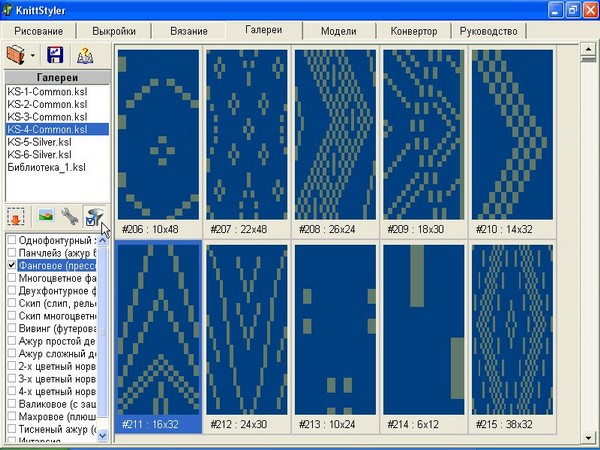This screenshot has height=450, width=600.
Task: Switch to the Рисование tab
Action: click(x=39, y=31)
